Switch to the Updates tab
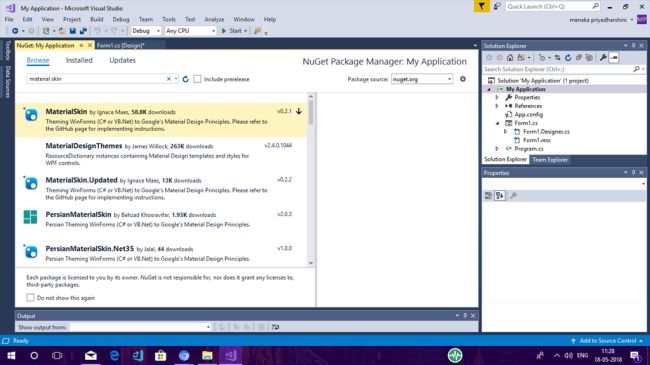This screenshot has width=650, height=365. click(122, 60)
